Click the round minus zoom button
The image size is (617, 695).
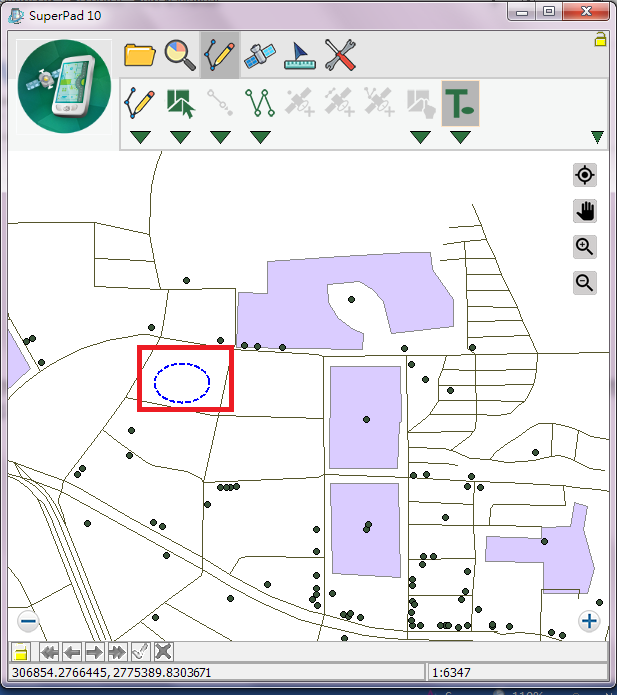coord(28,621)
